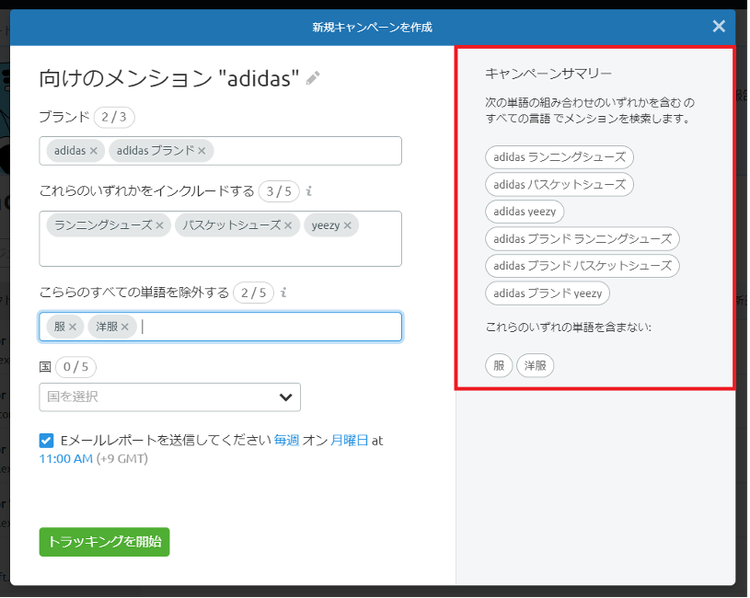Image resolution: width=750 pixels, height=598 pixels.
Task: Click summary tag 'adidas ブランド ランニングシューズ'
Action: pos(582,239)
